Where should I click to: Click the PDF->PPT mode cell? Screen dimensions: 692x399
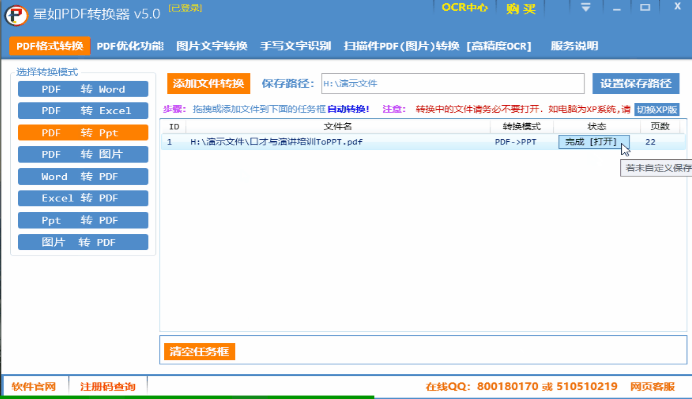pos(515,142)
